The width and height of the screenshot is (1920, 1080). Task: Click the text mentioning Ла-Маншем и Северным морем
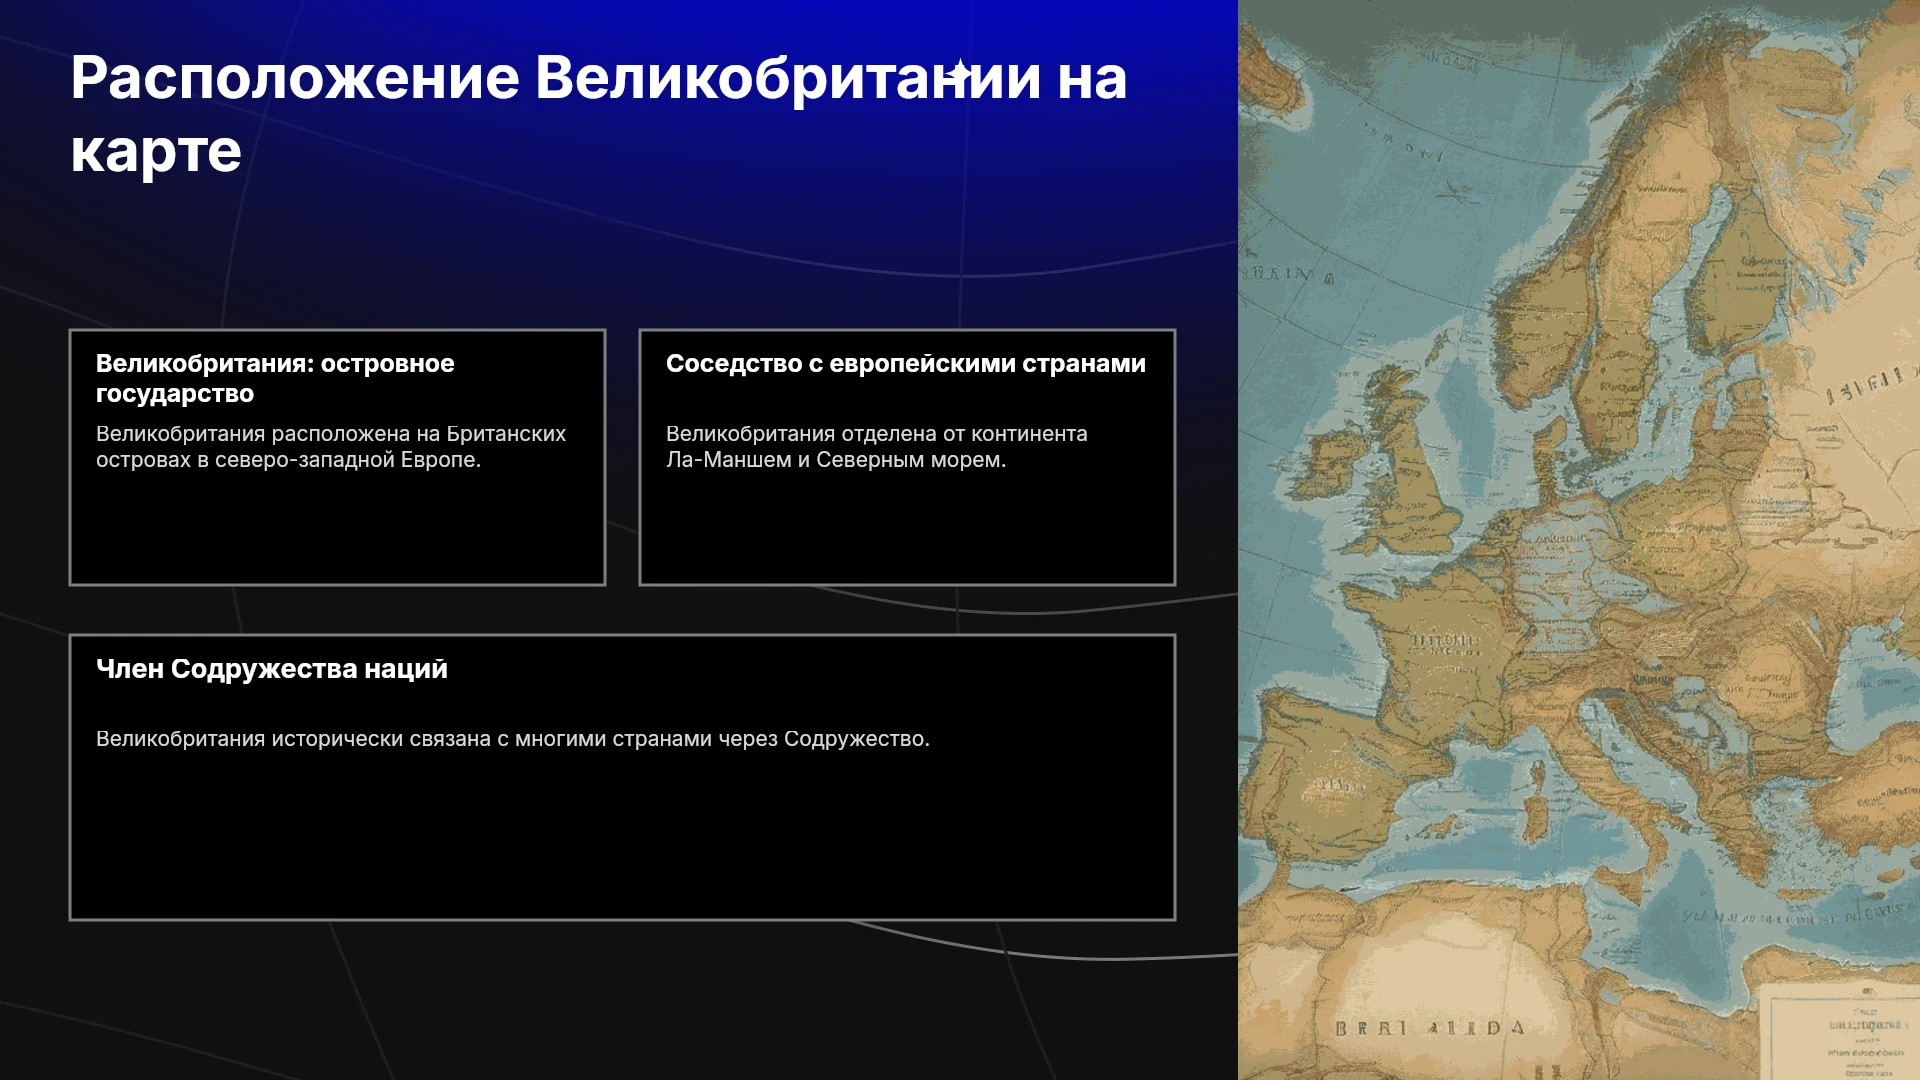click(877, 447)
